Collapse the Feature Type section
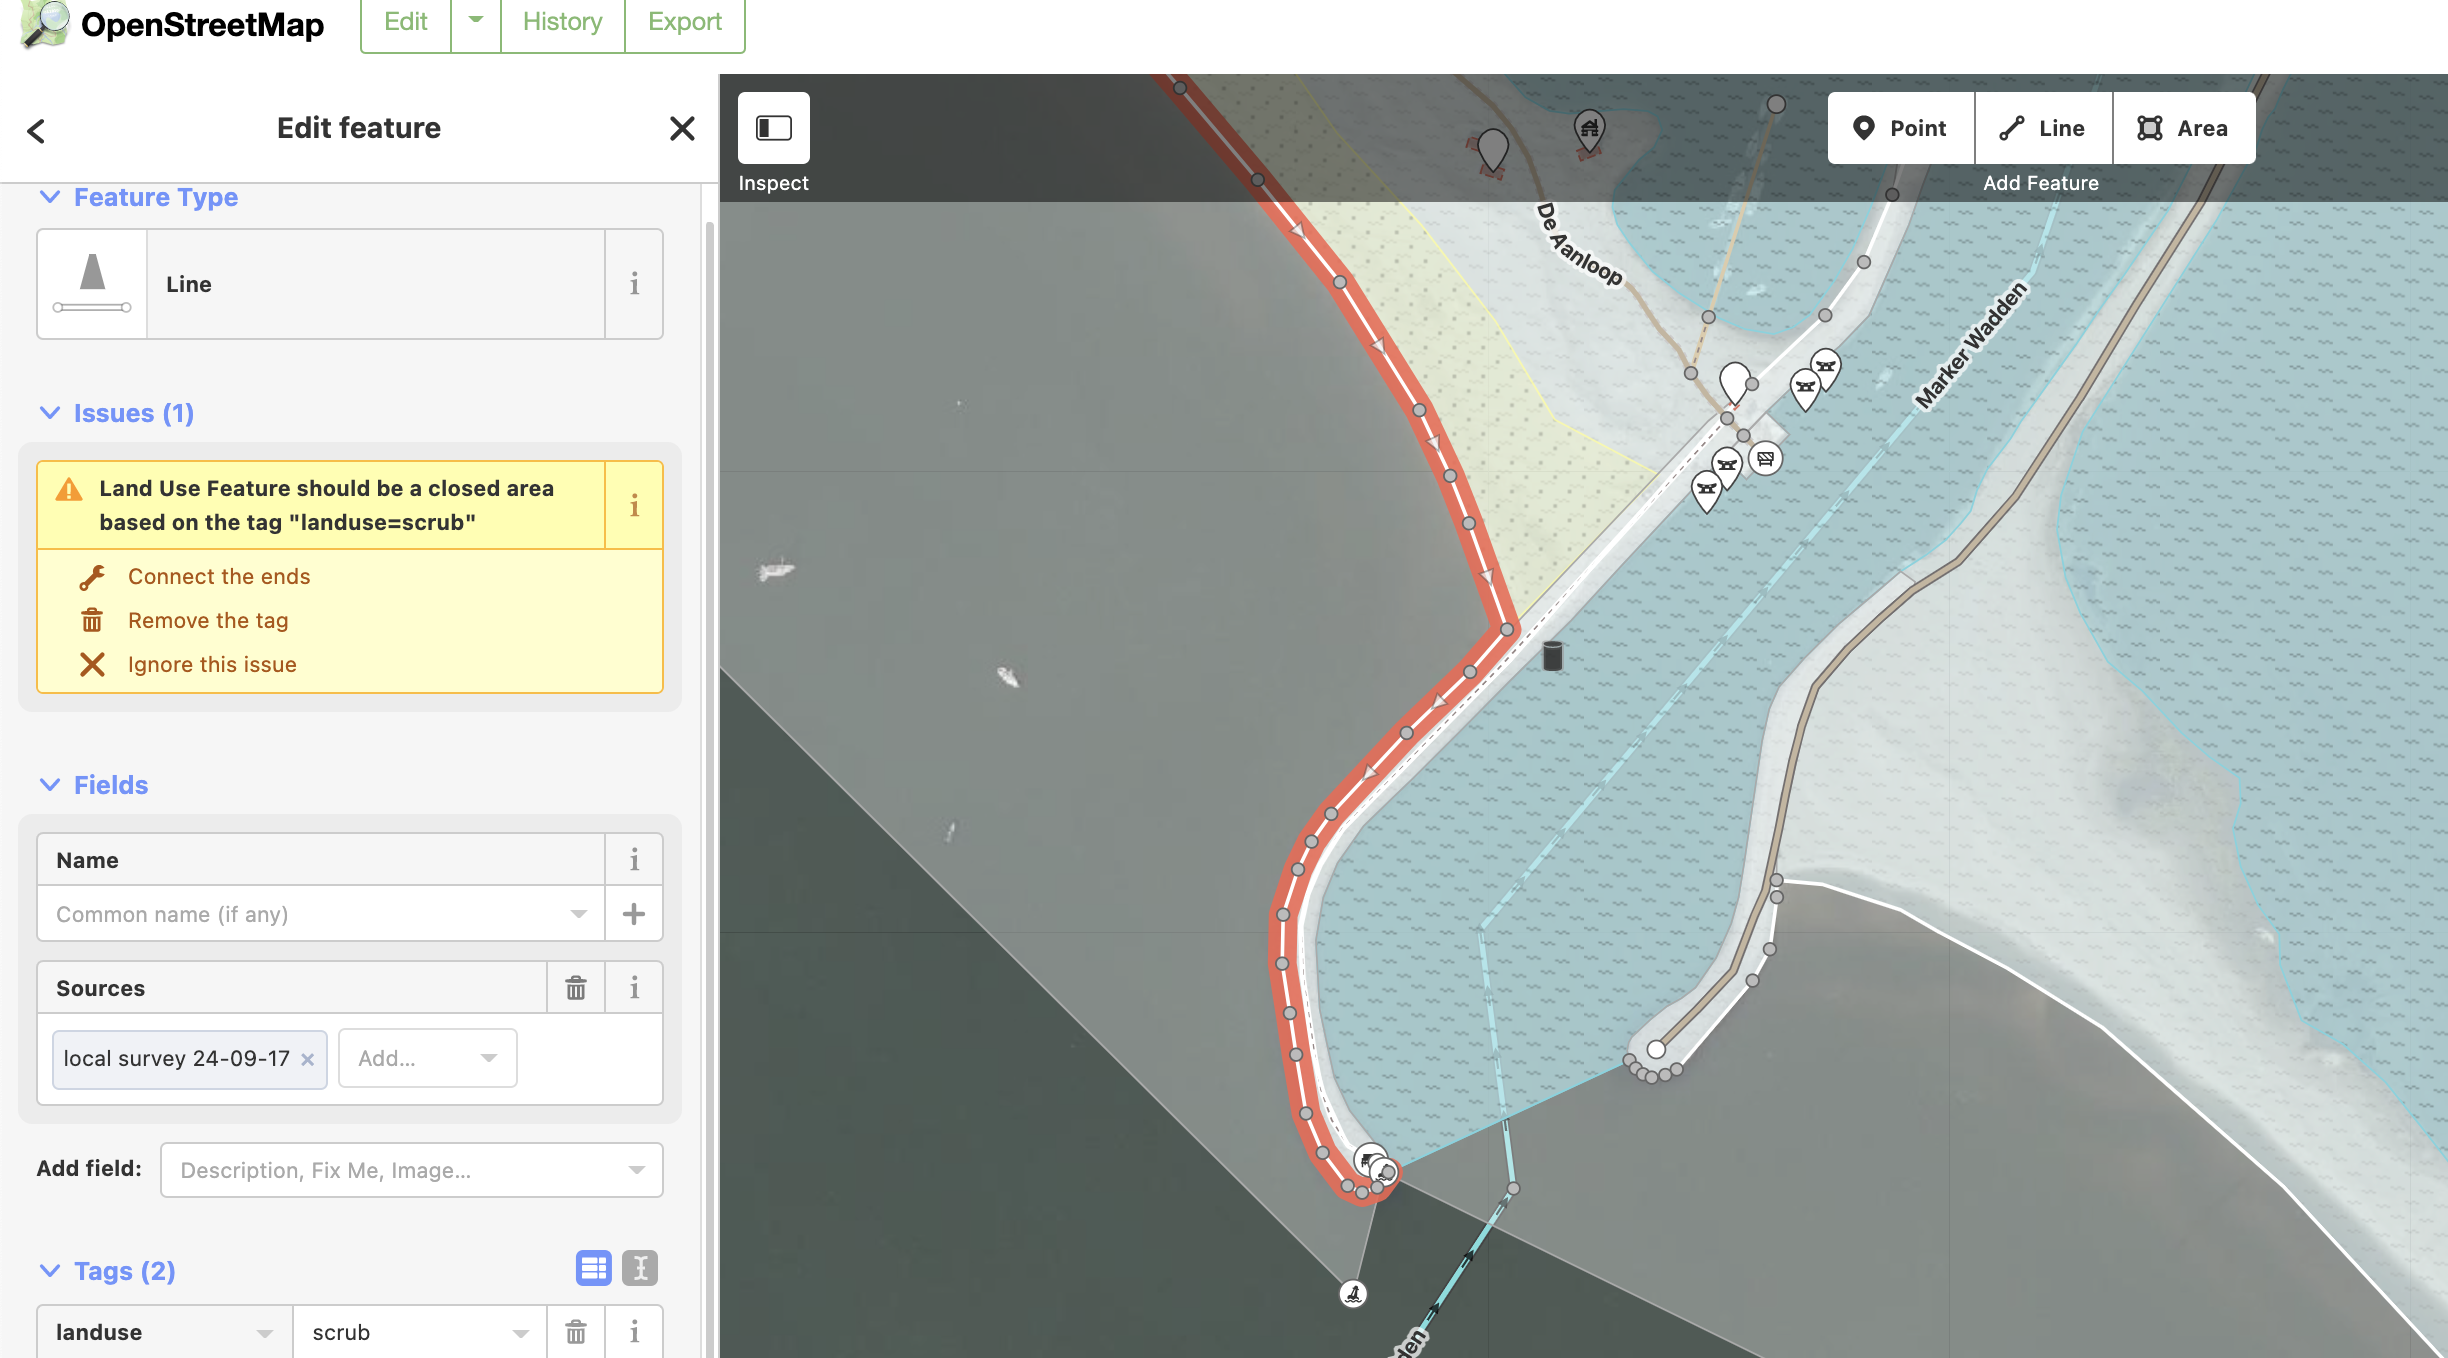The height and width of the screenshot is (1358, 2448). tap(51, 197)
